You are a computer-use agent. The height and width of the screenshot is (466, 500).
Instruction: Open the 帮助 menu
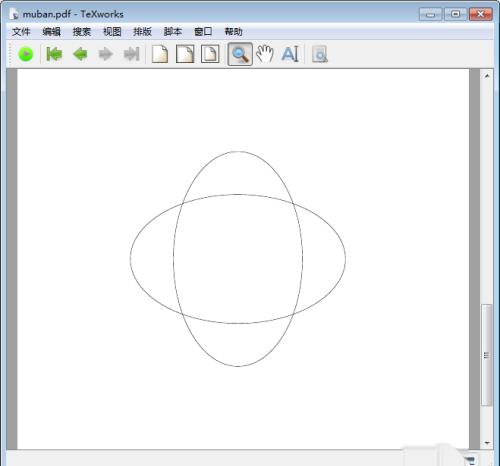point(233,32)
